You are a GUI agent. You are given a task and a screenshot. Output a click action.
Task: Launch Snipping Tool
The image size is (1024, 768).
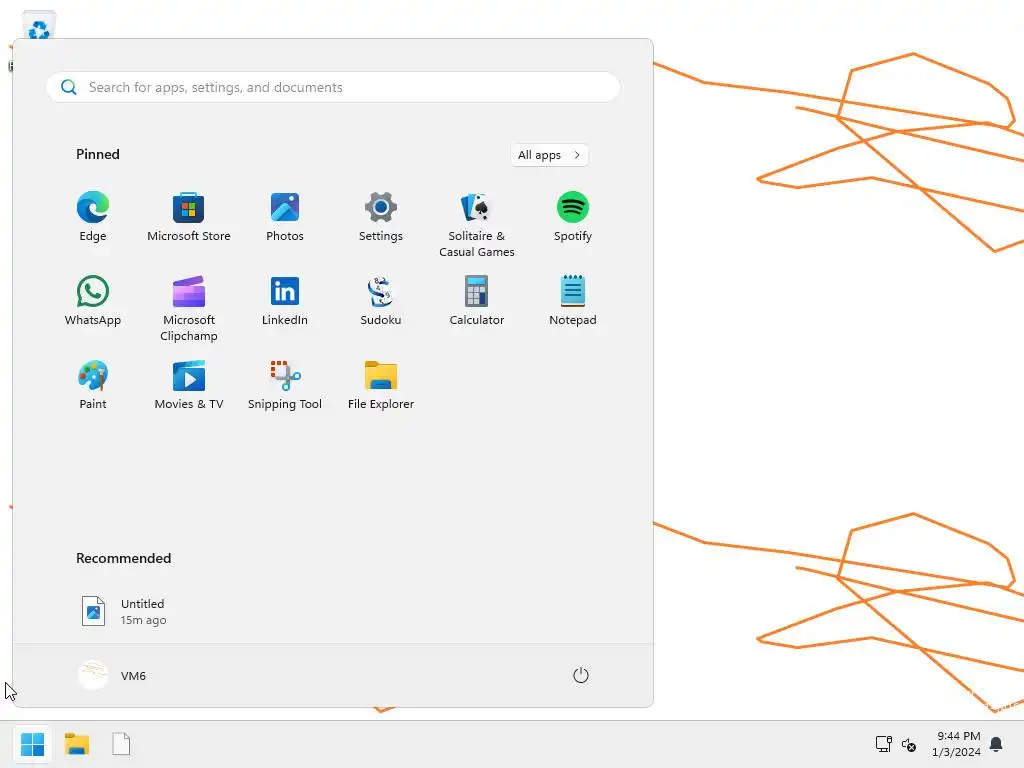coord(285,385)
